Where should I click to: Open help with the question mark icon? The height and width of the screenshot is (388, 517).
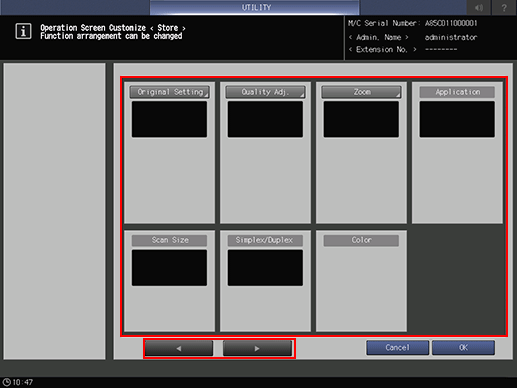click(x=504, y=7)
